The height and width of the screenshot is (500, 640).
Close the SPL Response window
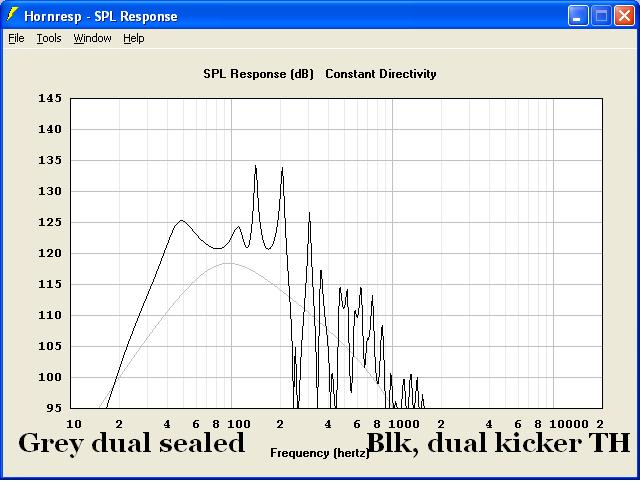pos(624,16)
